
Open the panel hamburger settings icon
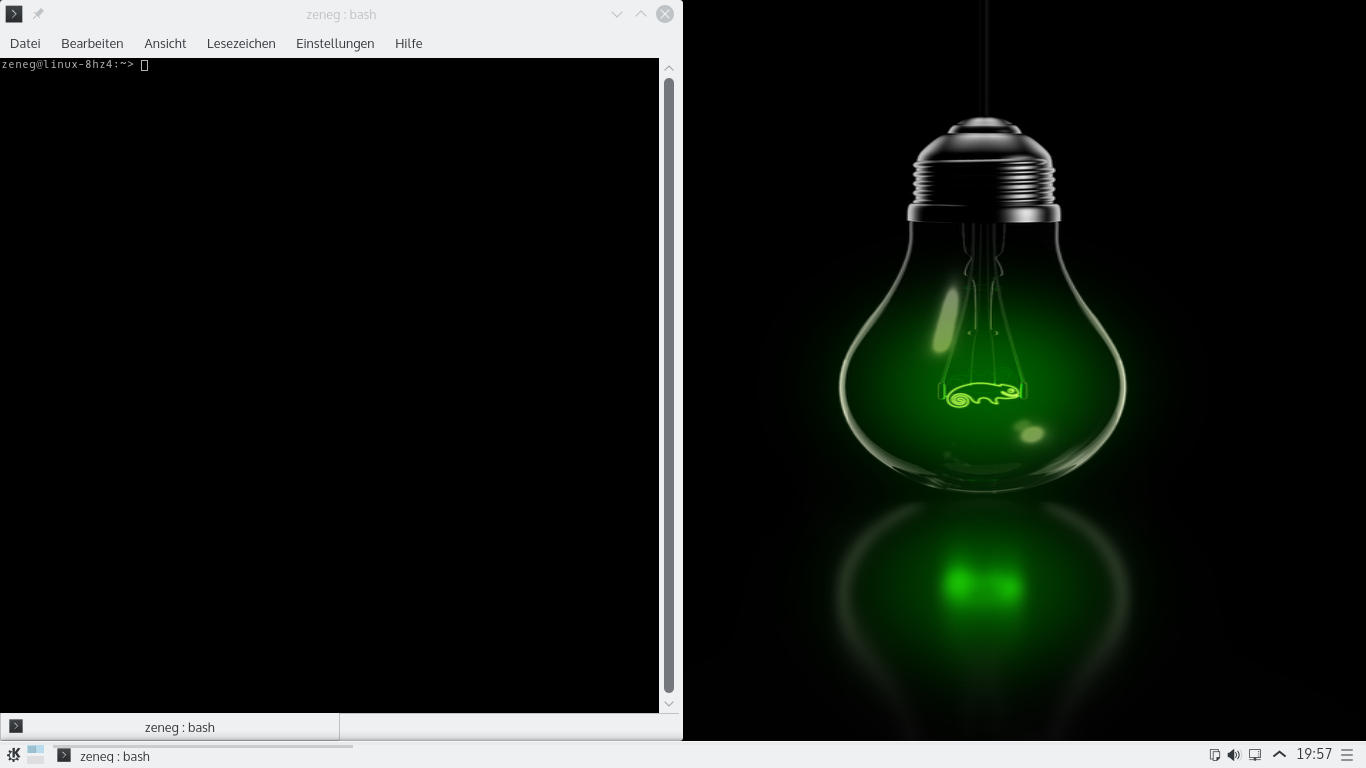(1347, 755)
